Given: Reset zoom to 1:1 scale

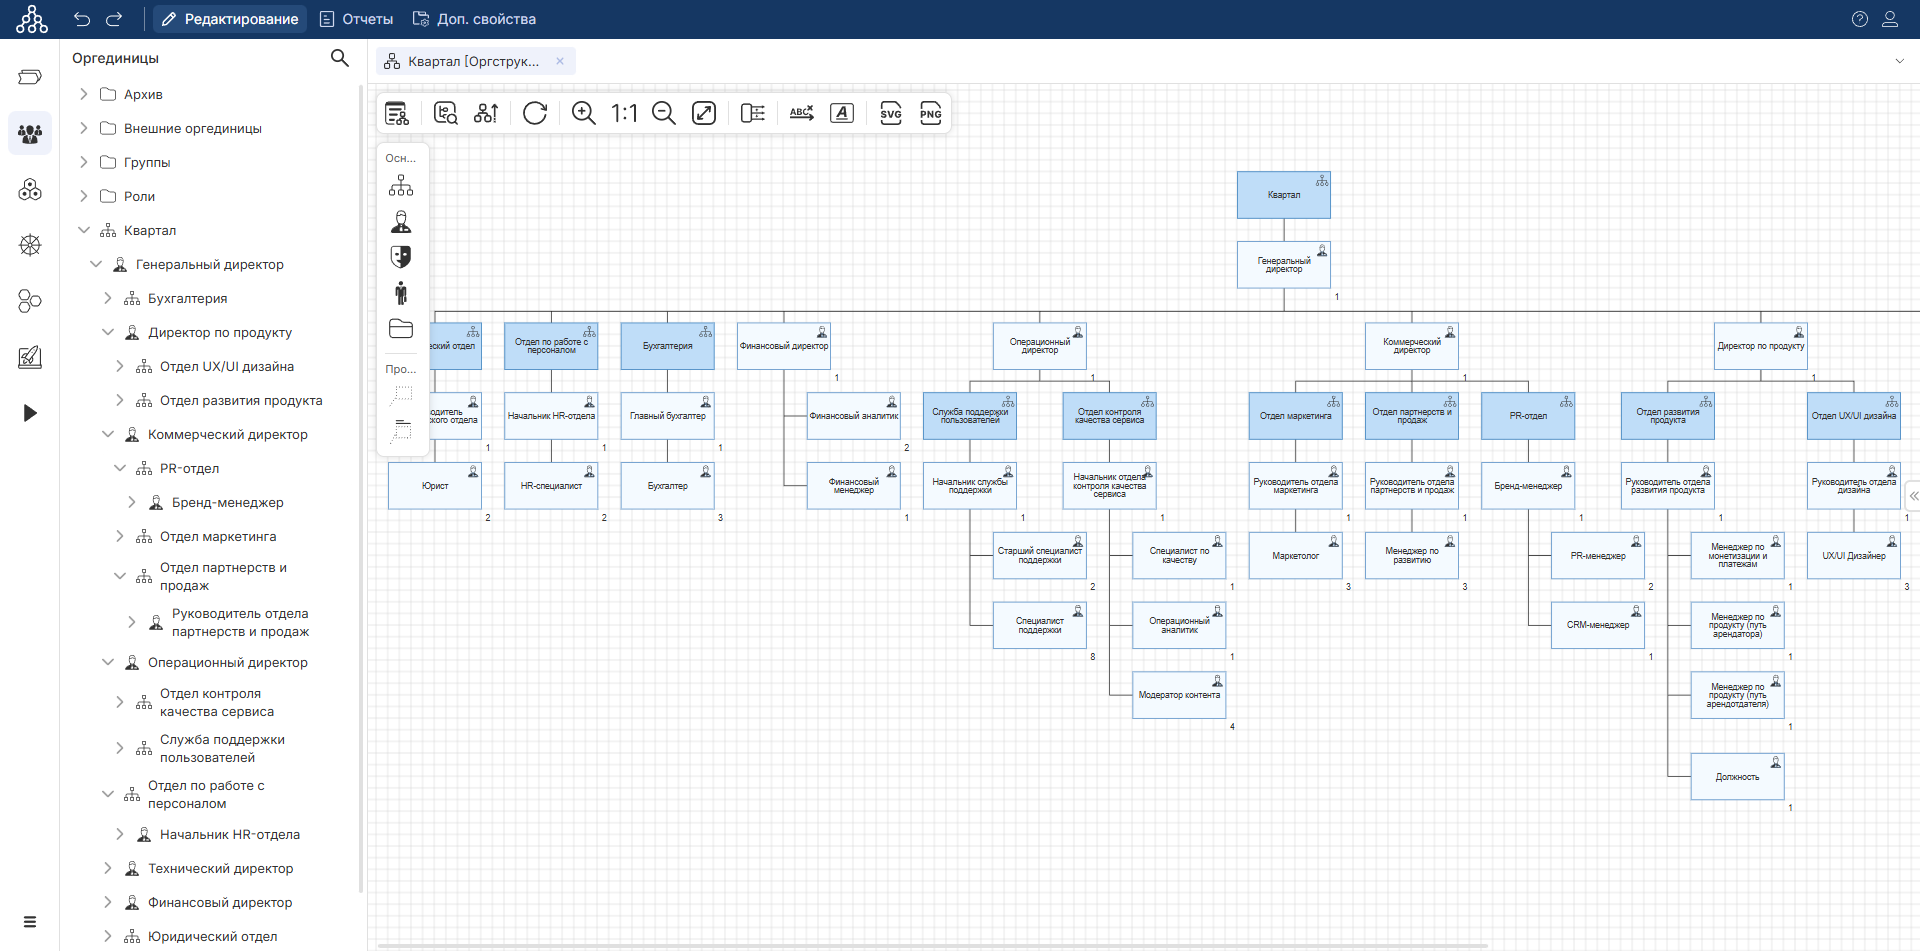Looking at the screenshot, I should (624, 113).
